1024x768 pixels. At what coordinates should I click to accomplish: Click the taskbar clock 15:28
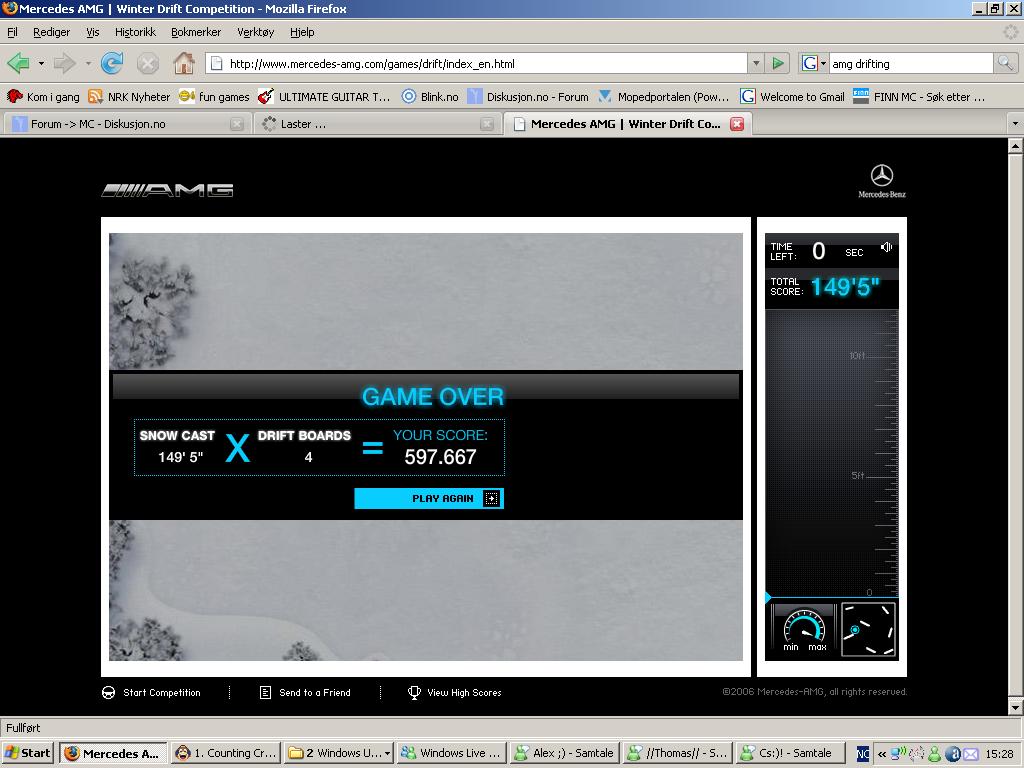tap(999, 754)
